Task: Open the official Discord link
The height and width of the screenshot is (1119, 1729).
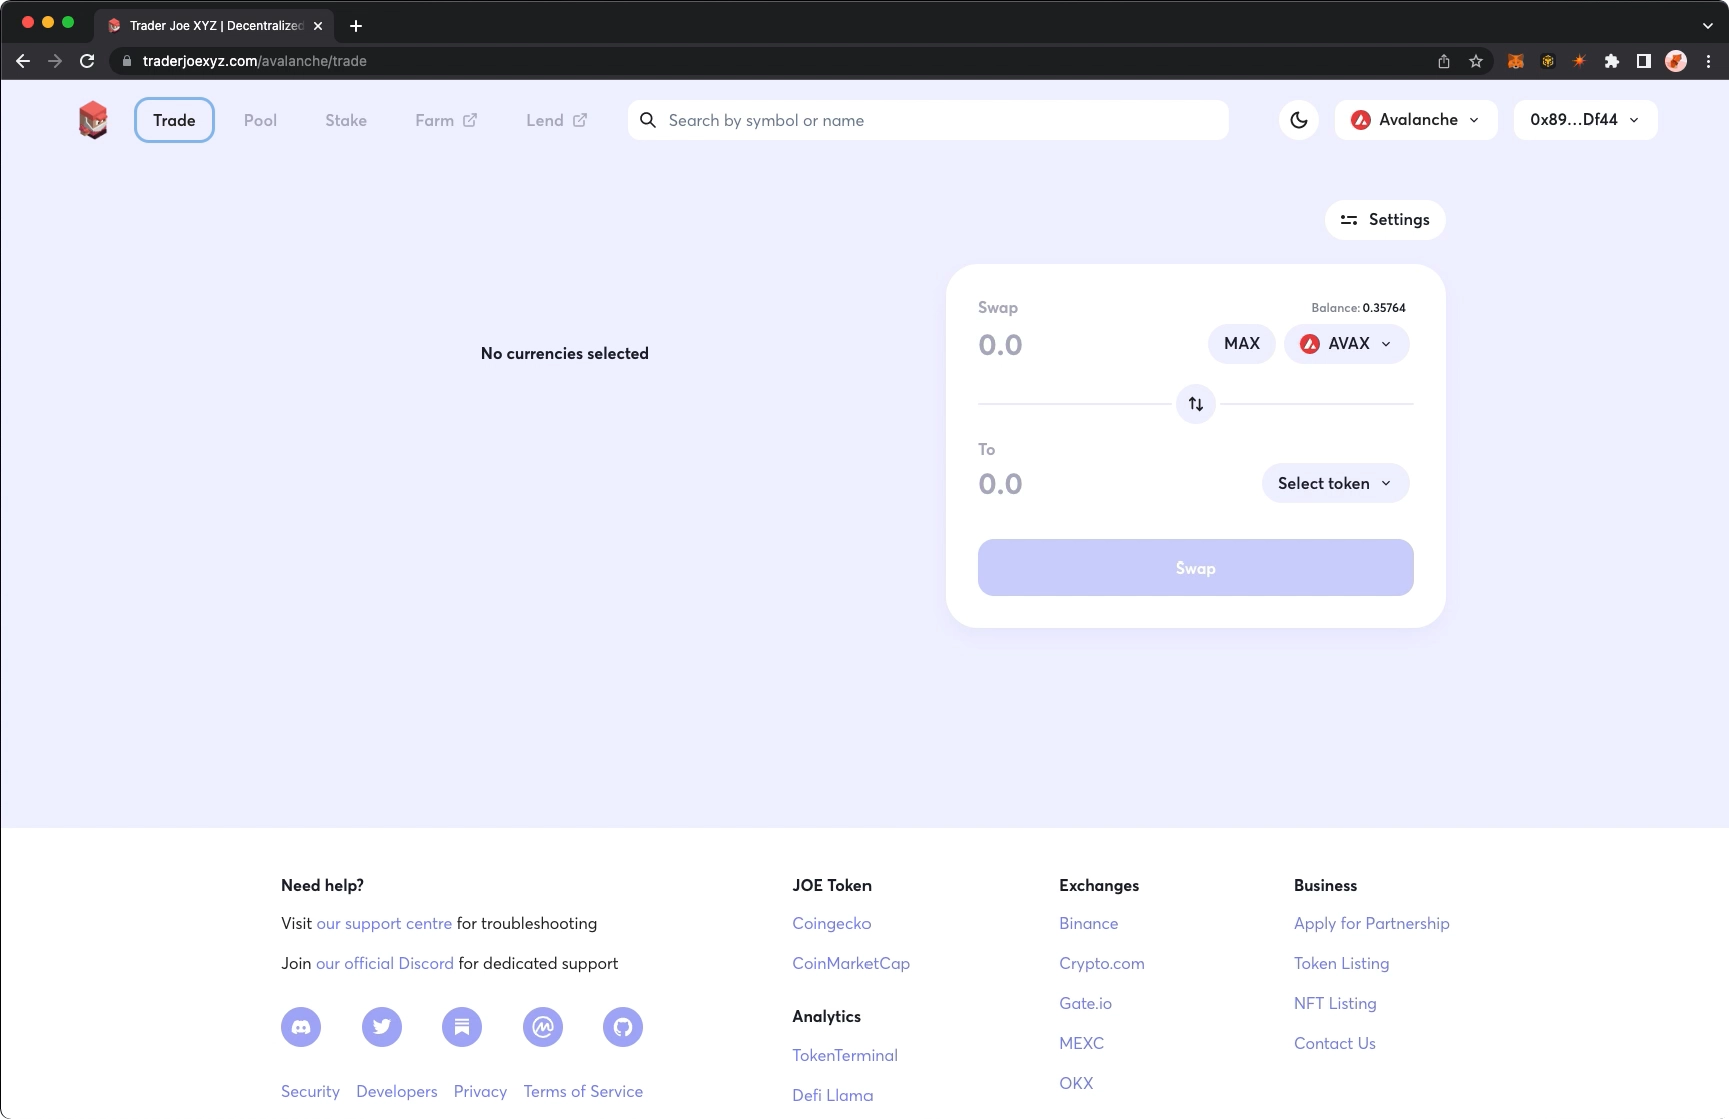Action: [x=385, y=963]
